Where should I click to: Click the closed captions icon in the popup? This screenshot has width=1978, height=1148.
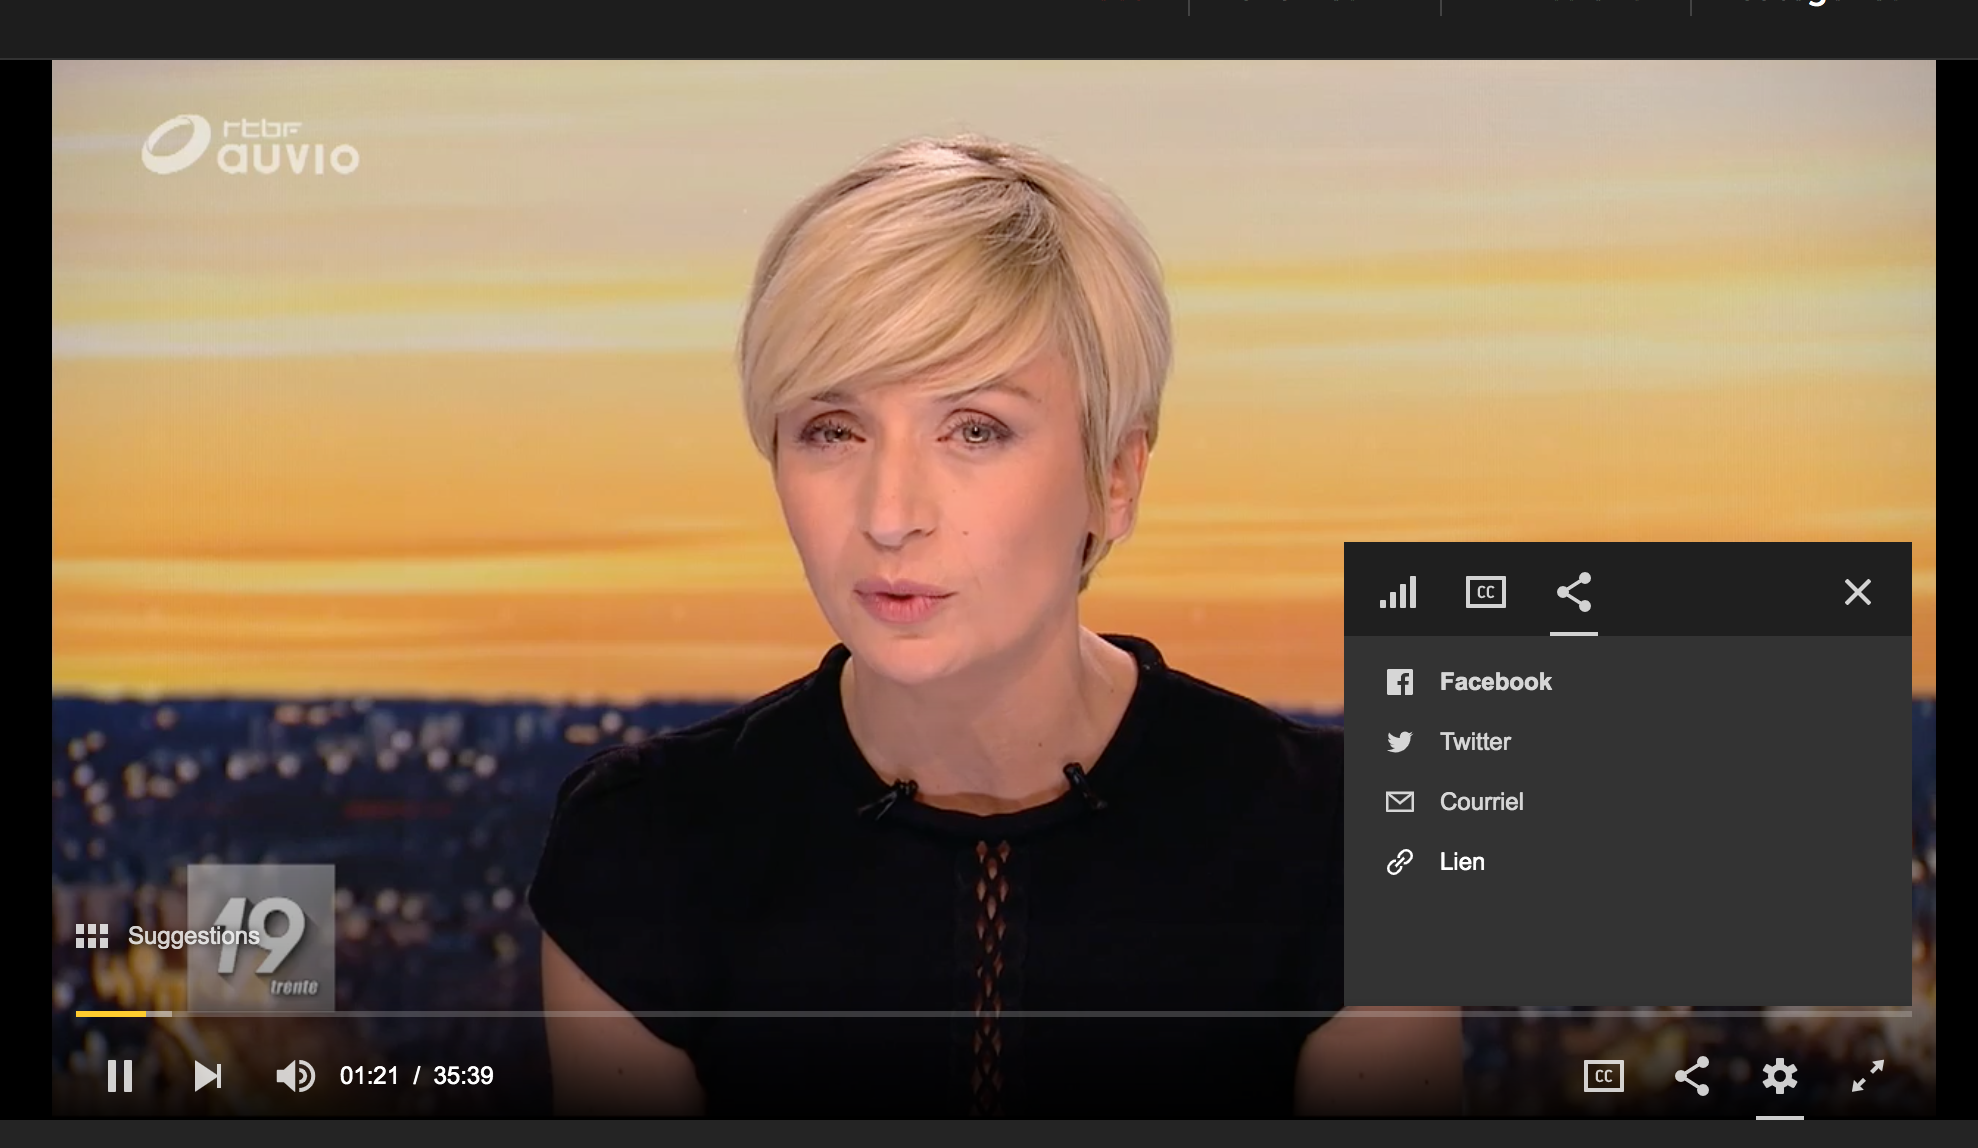(x=1484, y=592)
